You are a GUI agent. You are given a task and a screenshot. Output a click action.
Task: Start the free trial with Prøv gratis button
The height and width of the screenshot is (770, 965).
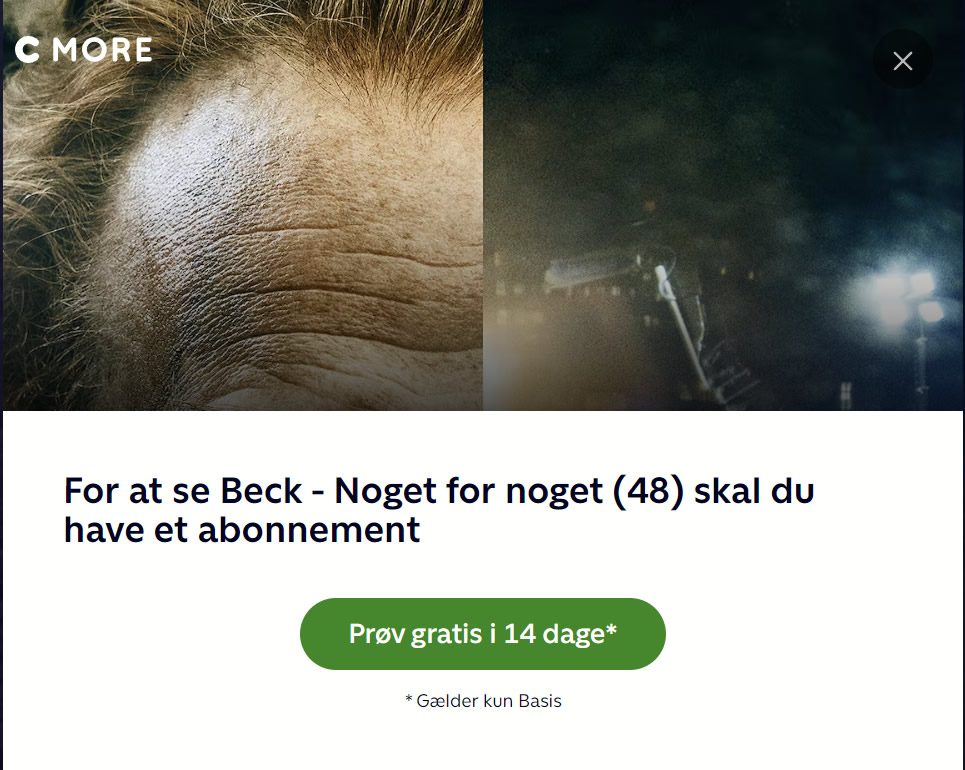[482, 633]
